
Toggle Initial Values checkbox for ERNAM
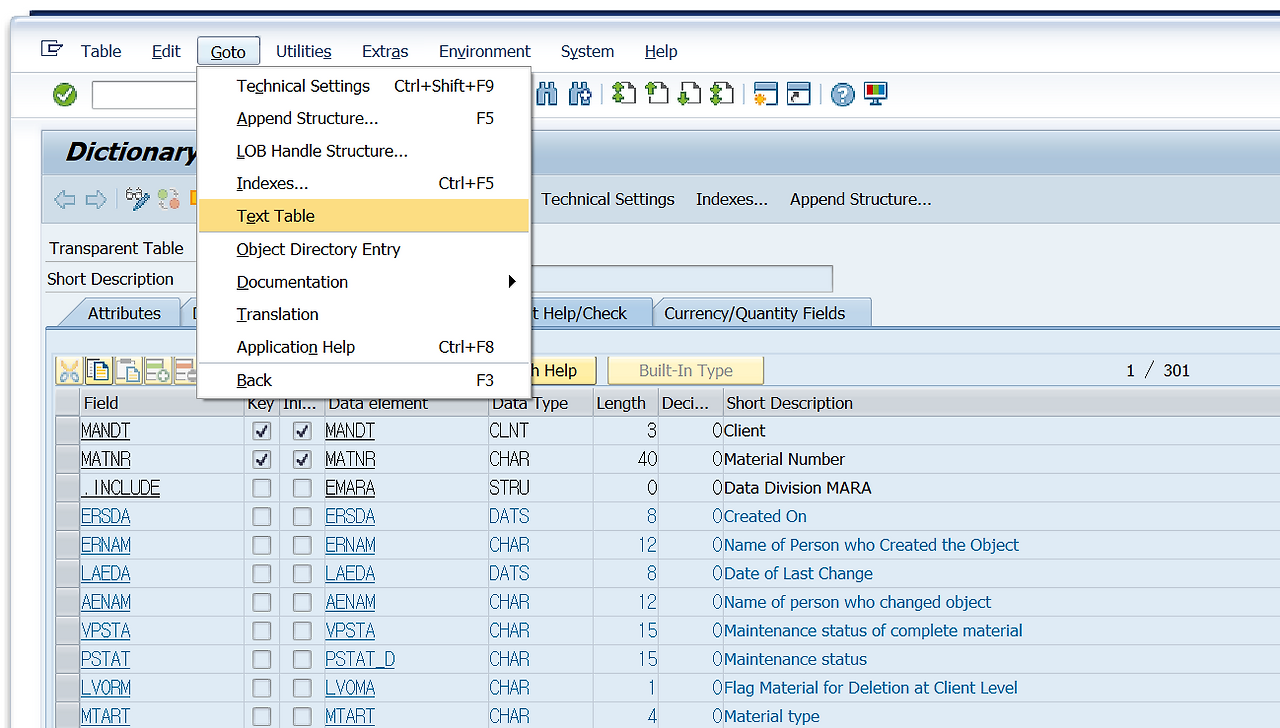tap(302, 545)
